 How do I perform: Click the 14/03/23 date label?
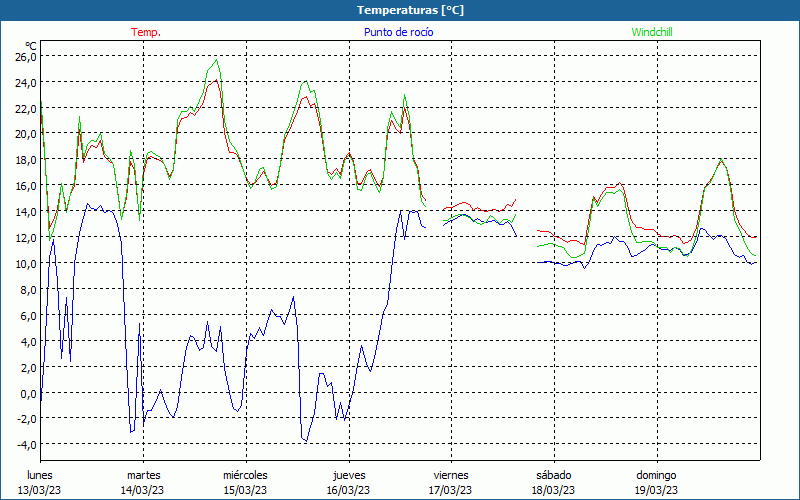coord(142,490)
